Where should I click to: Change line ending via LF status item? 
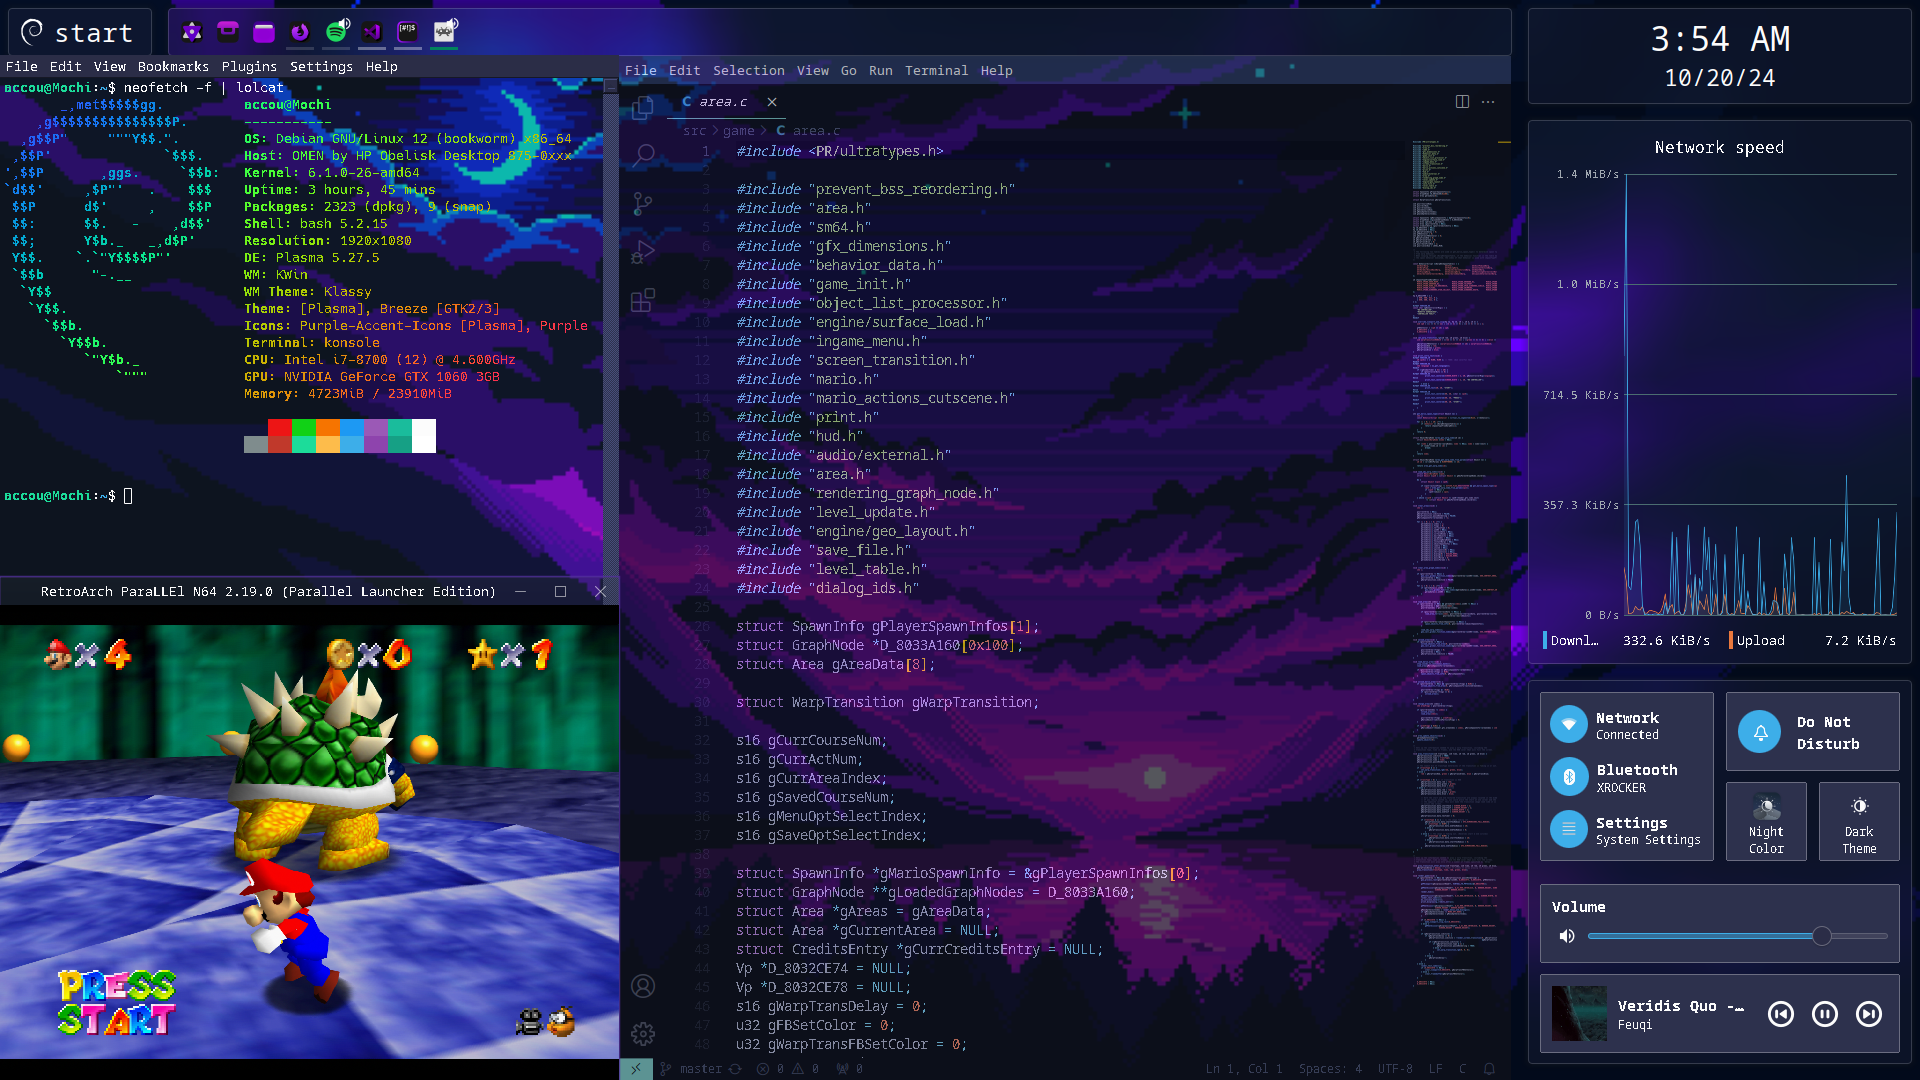click(x=1435, y=1069)
